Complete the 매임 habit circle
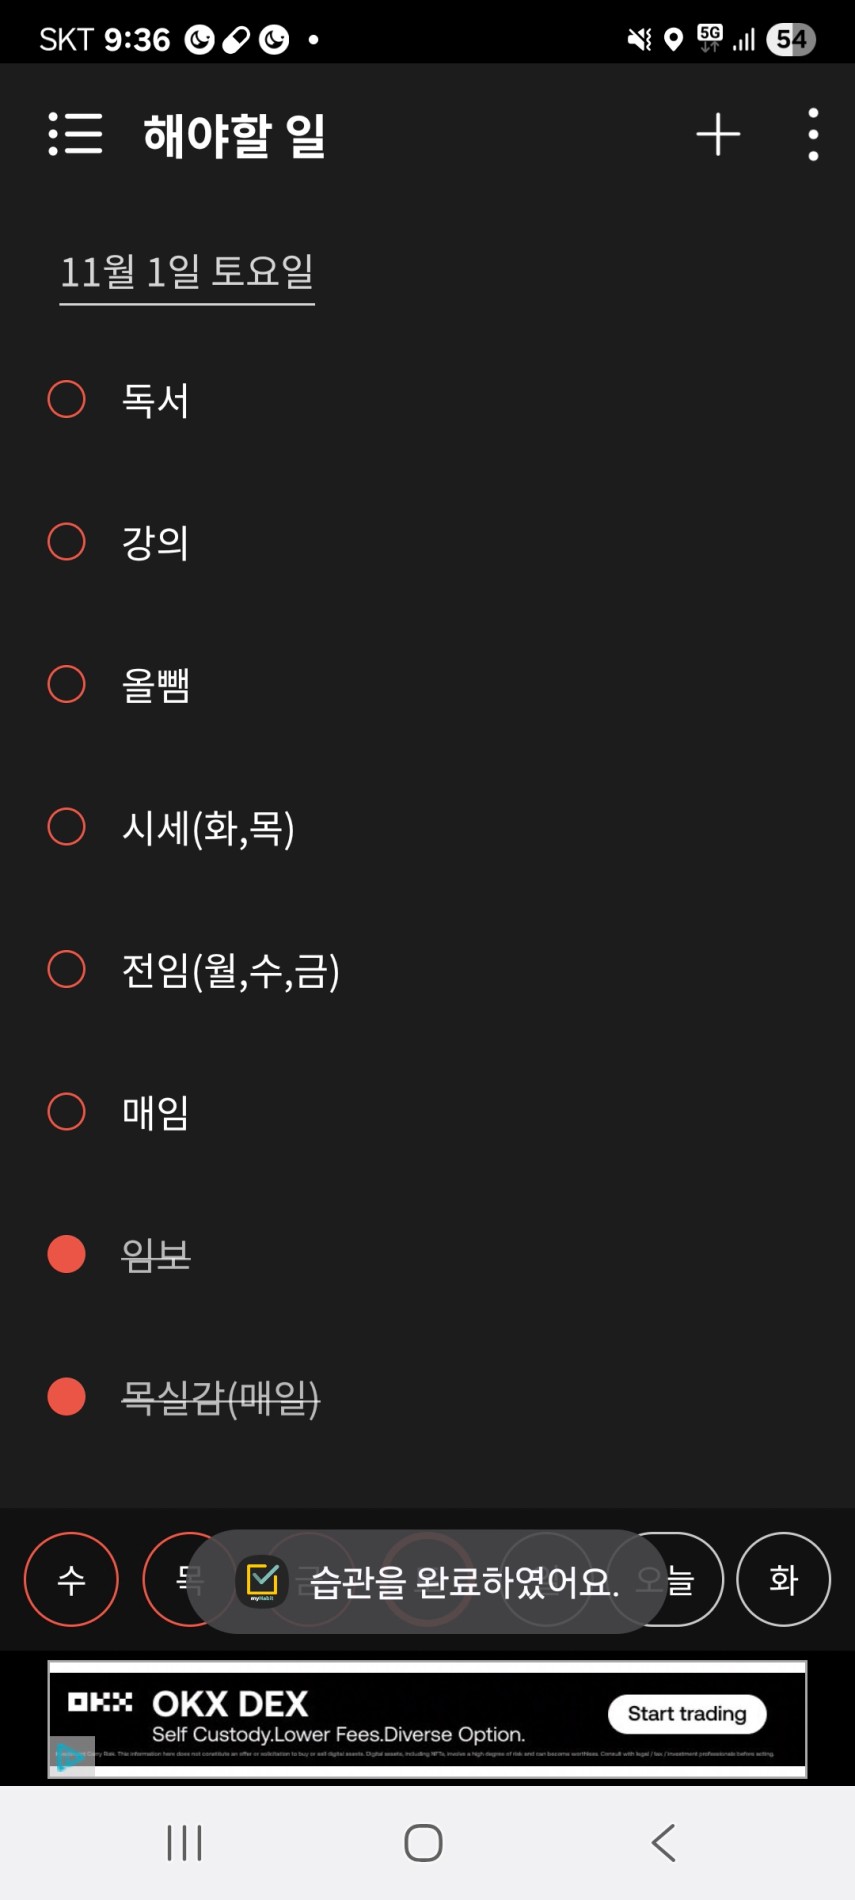Image resolution: width=855 pixels, height=1900 pixels. click(67, 1111)
